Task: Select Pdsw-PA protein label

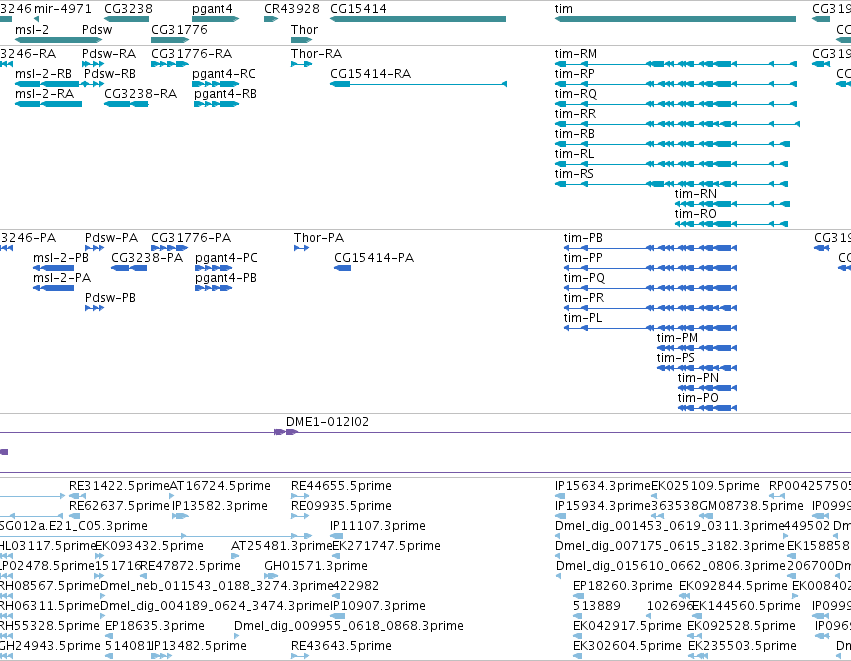Action: pyautogui.click(x=111, y=238)
